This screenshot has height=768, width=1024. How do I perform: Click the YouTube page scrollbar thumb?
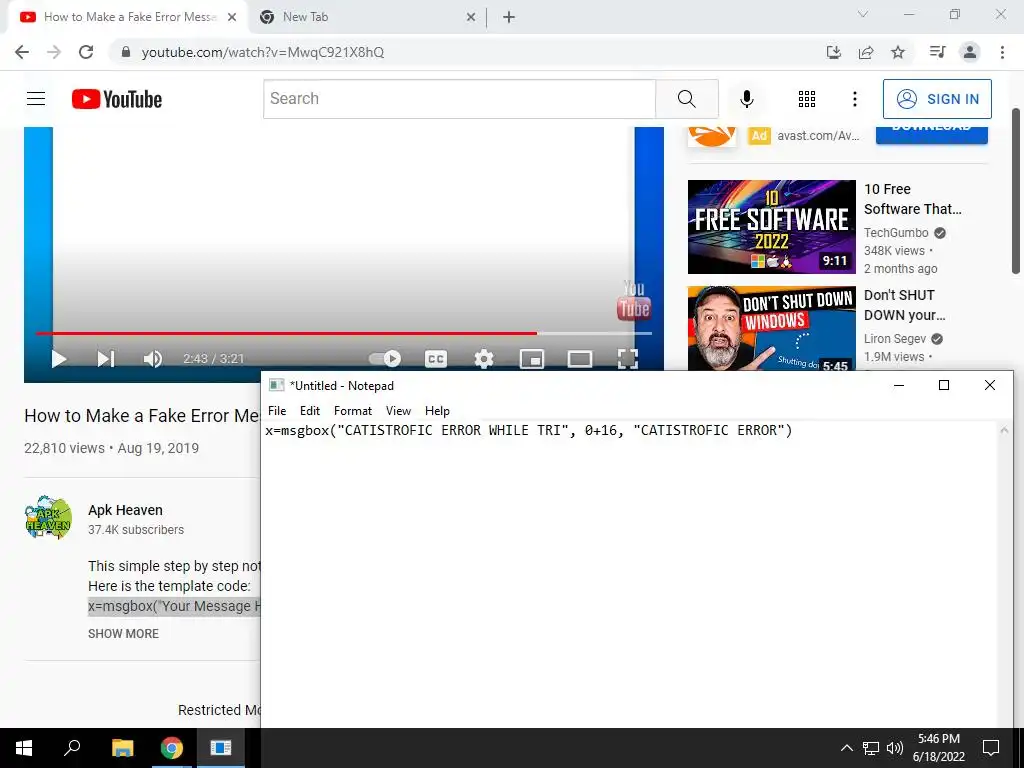coord(1016,191)
